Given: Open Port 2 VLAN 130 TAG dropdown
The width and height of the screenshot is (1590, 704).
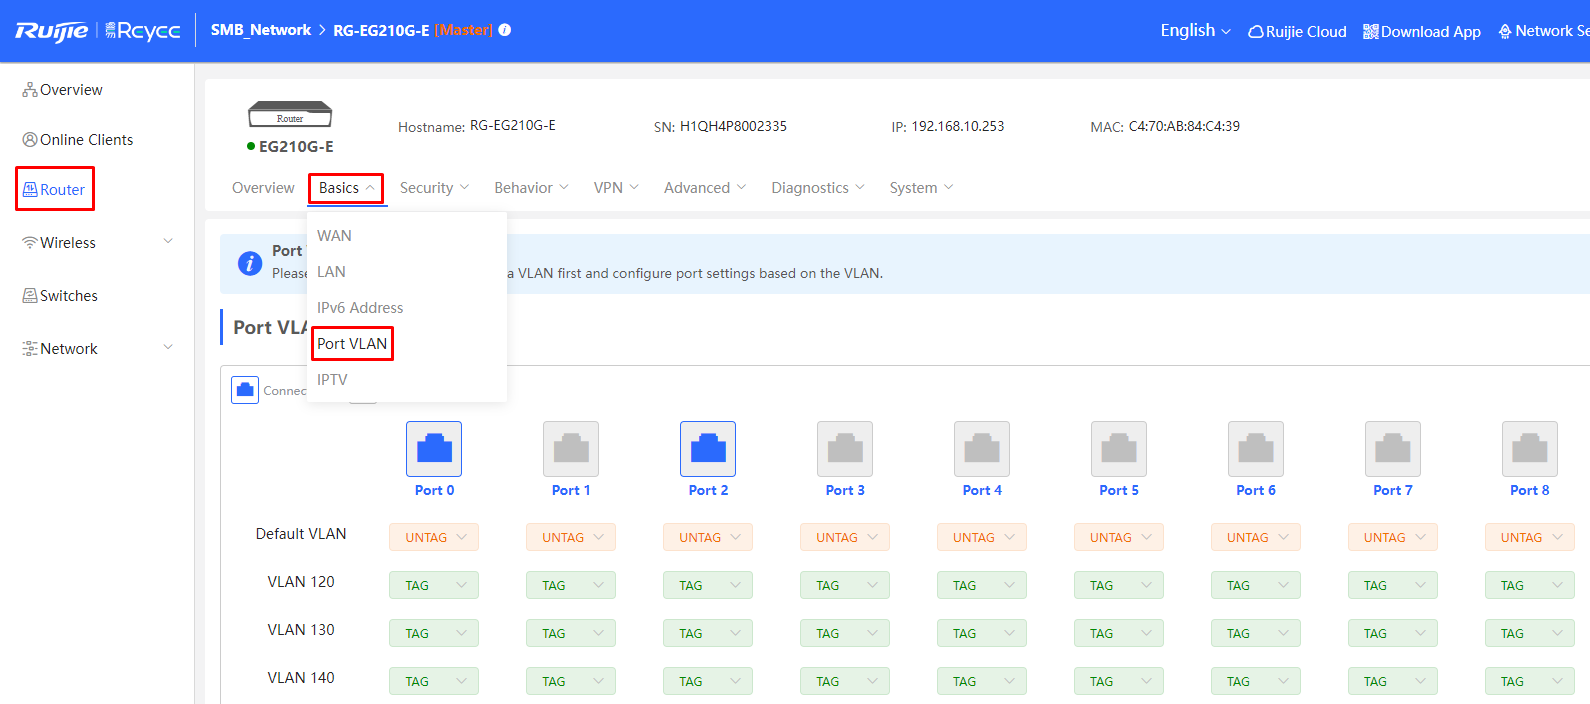Looking at the screenshot, I should tap(708, 633).
